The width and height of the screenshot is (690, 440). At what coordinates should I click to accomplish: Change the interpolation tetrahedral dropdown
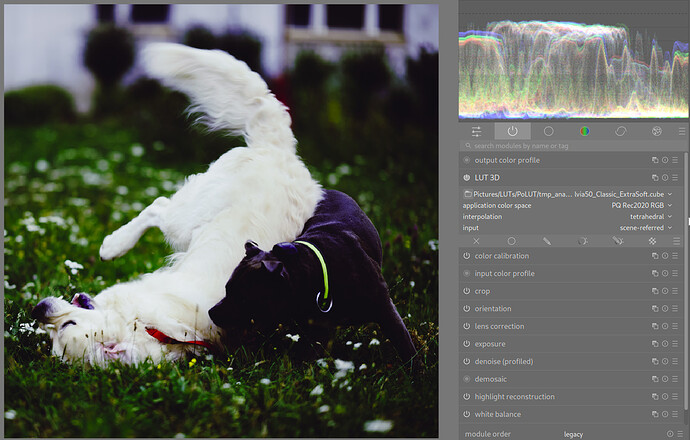point(568,216)
